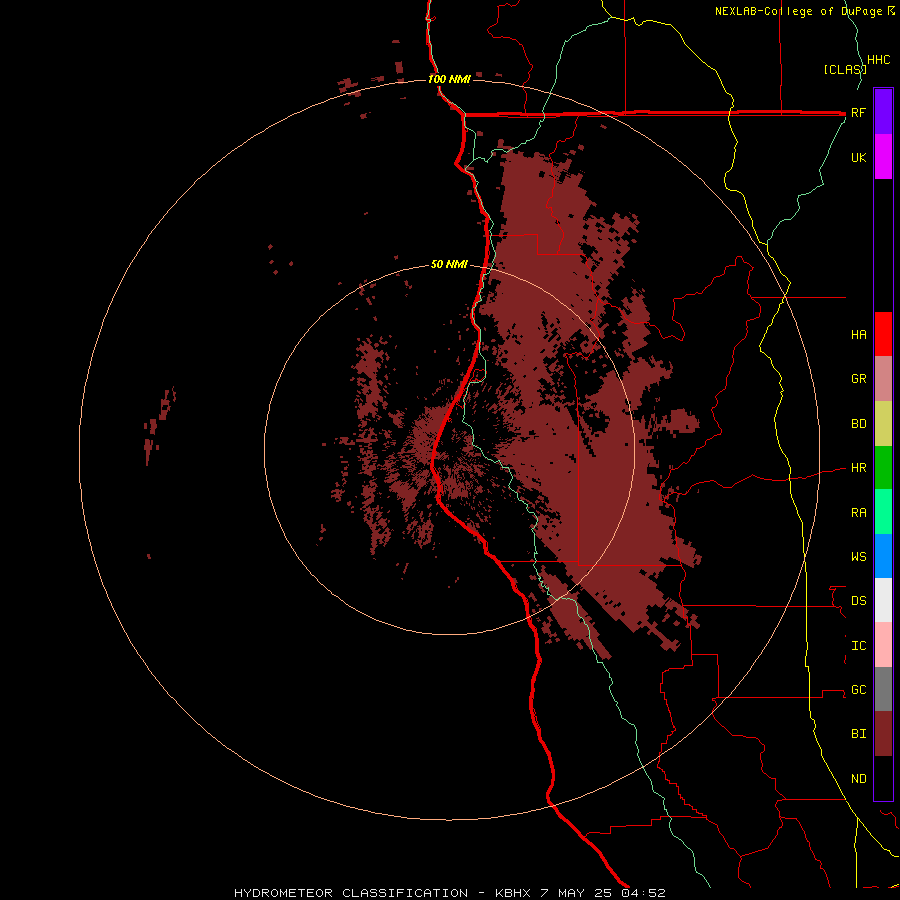Click the IC light pink legend swatch

[883, 645]
